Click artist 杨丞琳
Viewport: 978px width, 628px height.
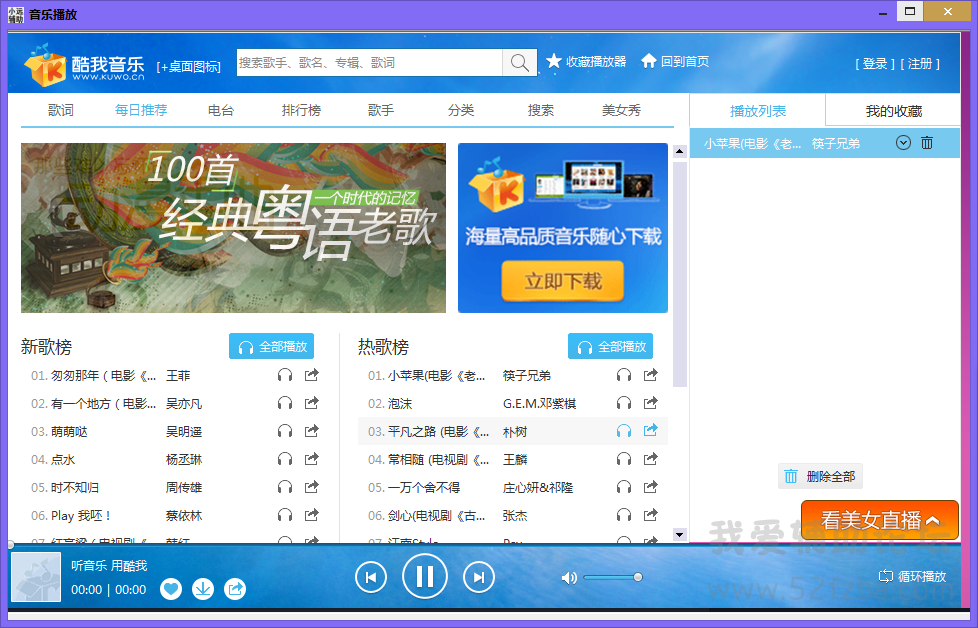point(184,460)
